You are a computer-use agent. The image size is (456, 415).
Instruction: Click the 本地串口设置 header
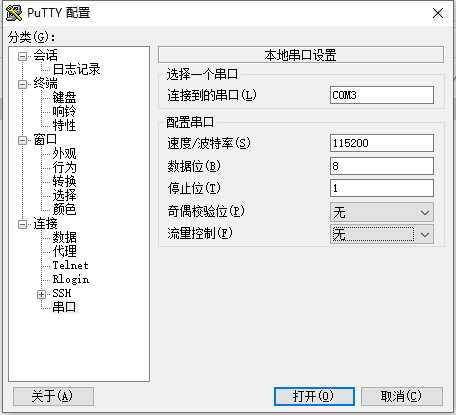(x=301, y=55)
